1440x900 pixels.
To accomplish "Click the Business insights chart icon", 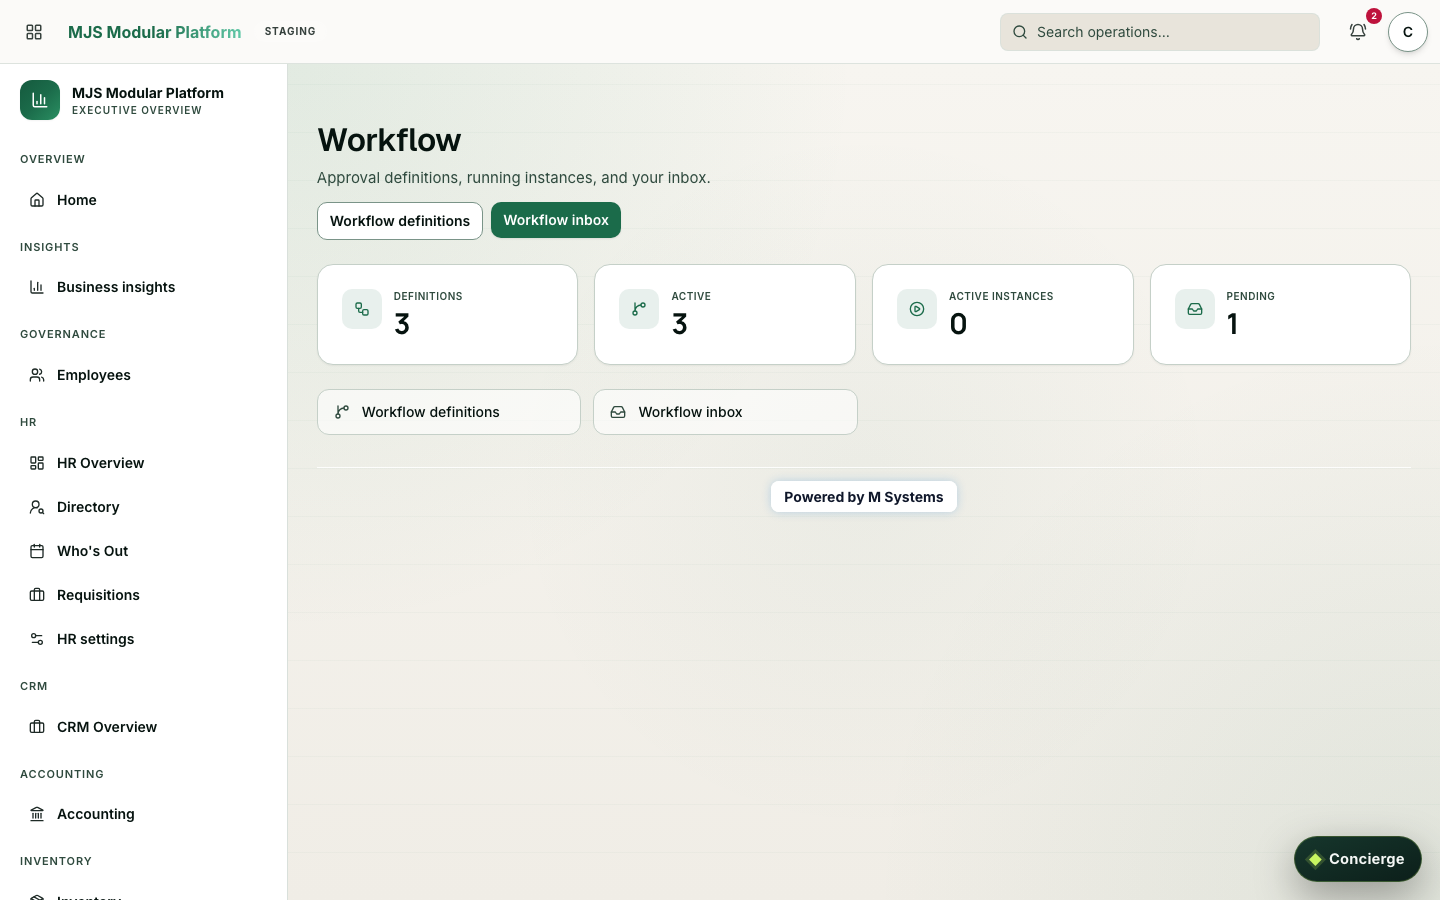I will click(x=37, y=287).
